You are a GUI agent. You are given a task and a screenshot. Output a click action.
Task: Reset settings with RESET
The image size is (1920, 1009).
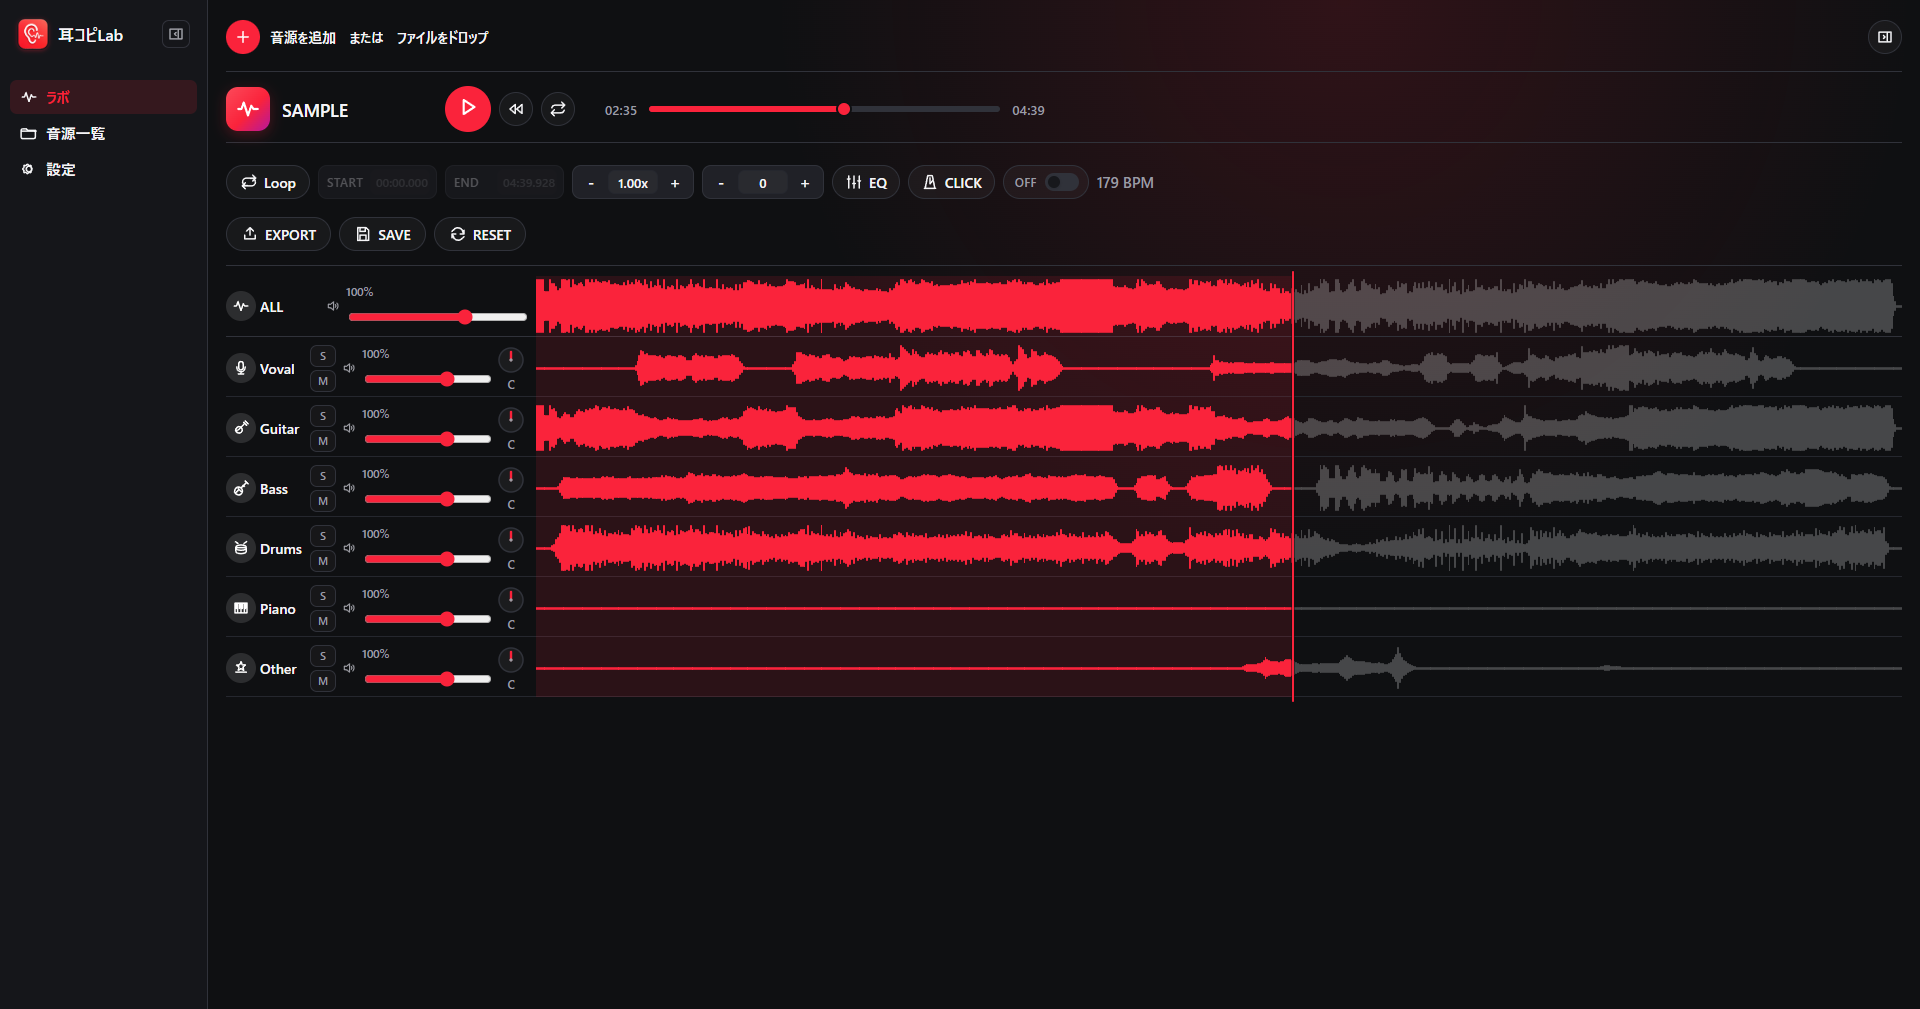pyautogui.click(x=480, y=234)
